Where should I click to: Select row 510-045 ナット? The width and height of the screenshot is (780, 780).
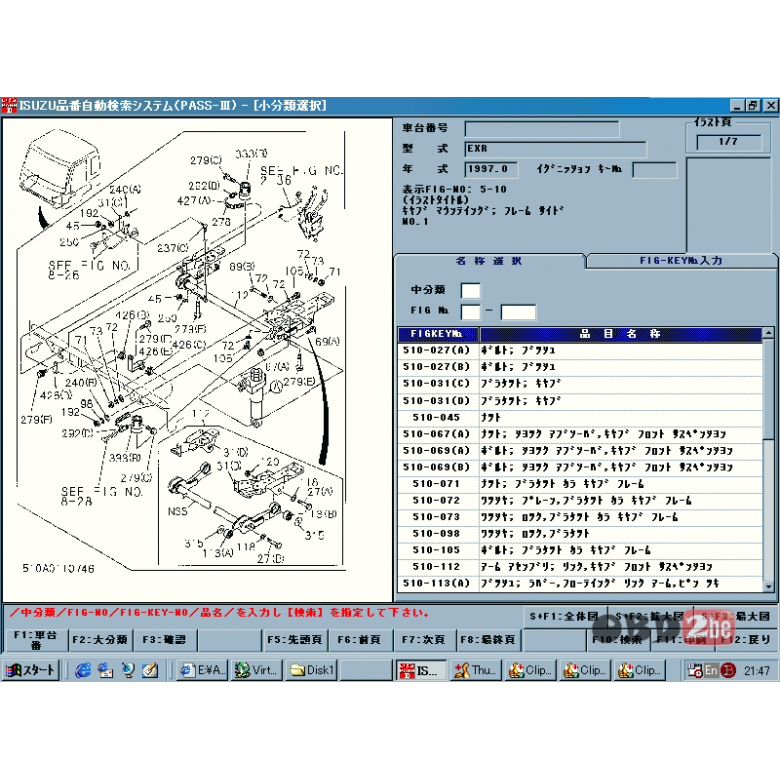580,418
